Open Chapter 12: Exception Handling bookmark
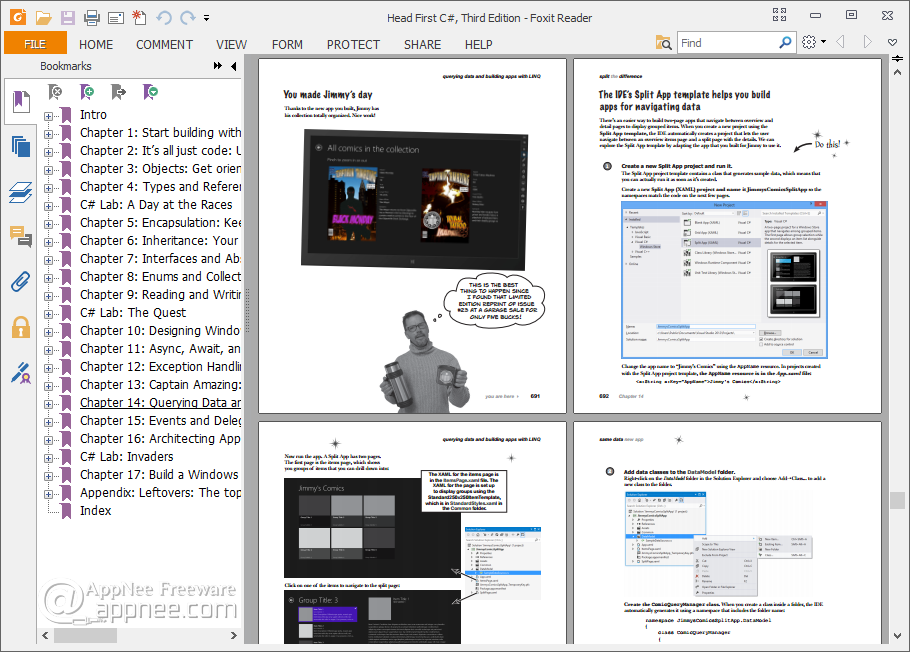The width and height of the screenshot is (910, 652). click(x=160, y=366)
